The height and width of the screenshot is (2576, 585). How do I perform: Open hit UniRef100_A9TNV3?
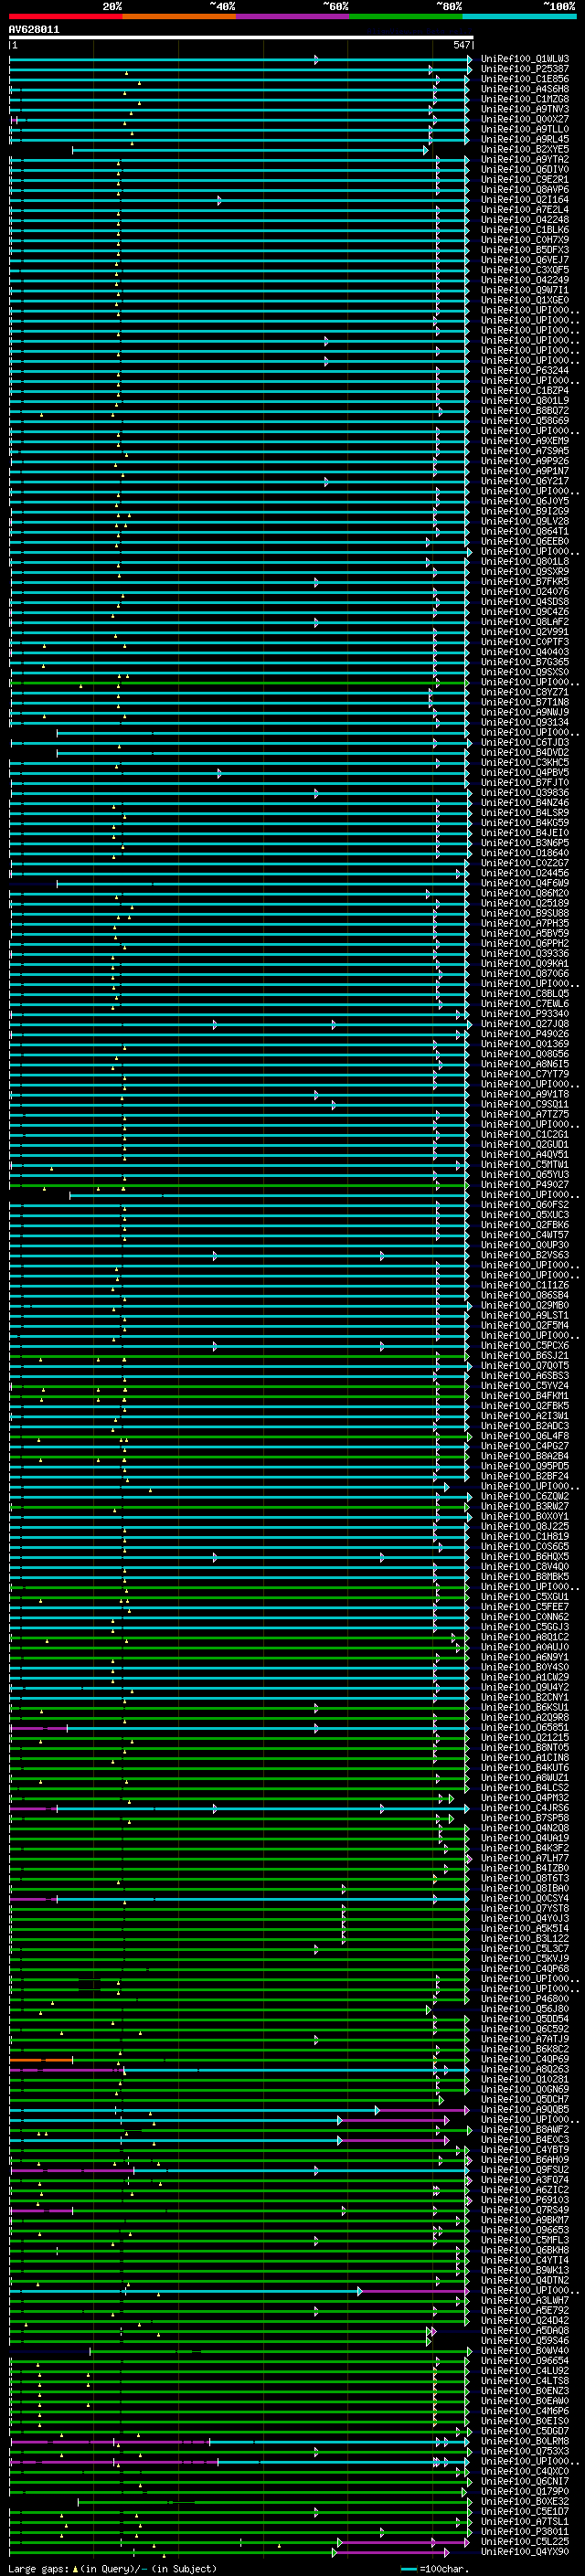pos(525,109)
